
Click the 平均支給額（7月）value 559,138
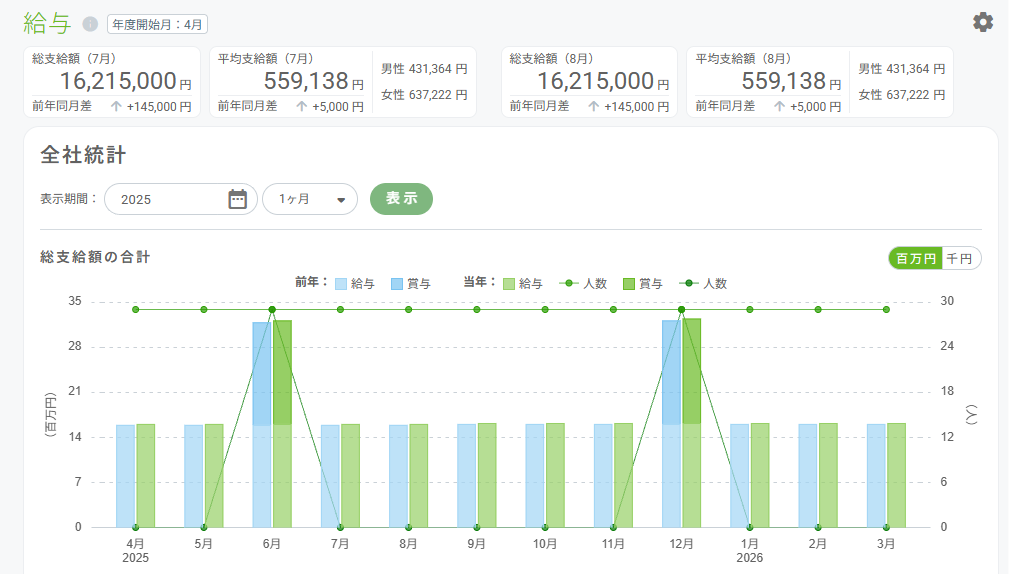(306, 81)
